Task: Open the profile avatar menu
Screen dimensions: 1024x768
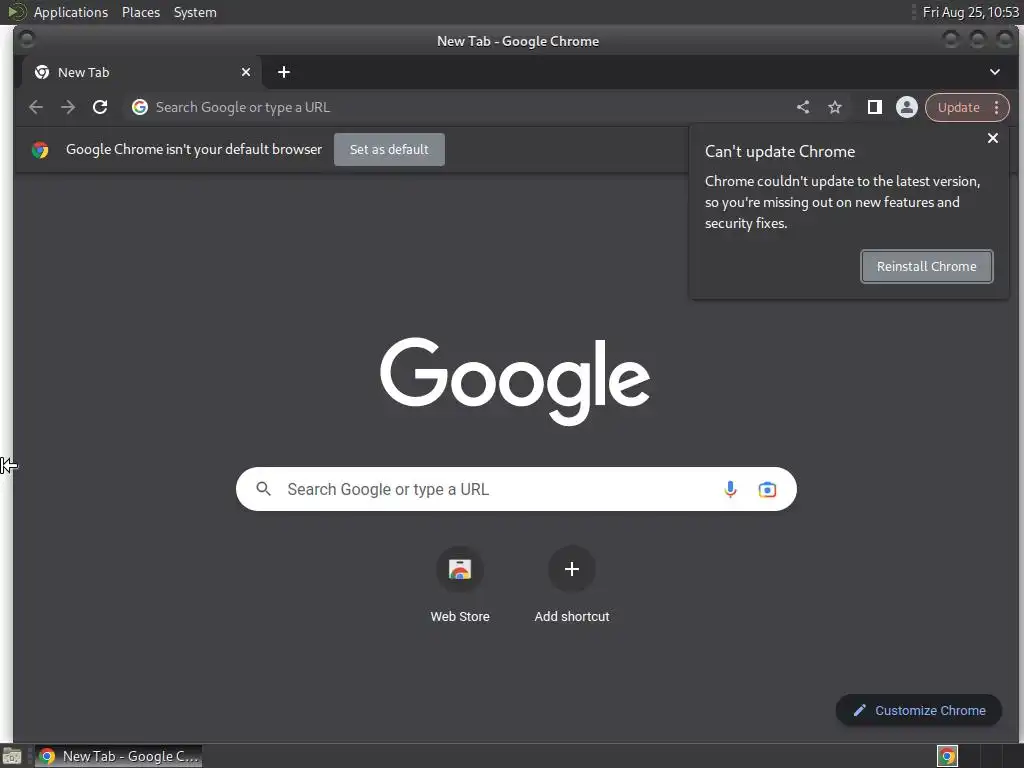Action: pyautogui.click(x=906, y=107)
